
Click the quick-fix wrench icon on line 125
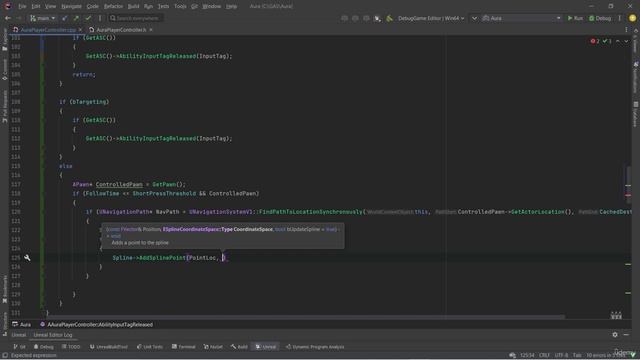pyautogui.click(x=27, y=258)
